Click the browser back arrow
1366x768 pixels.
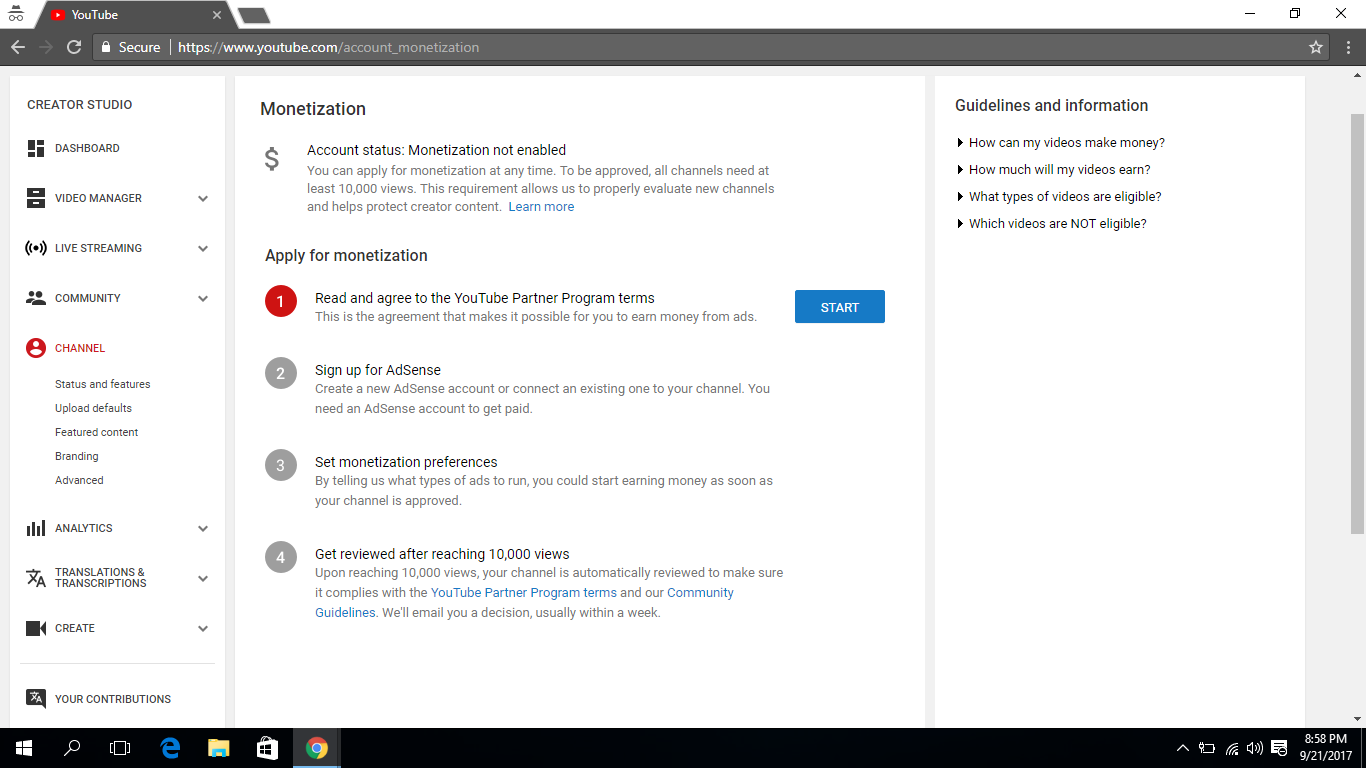coord(18,47)
